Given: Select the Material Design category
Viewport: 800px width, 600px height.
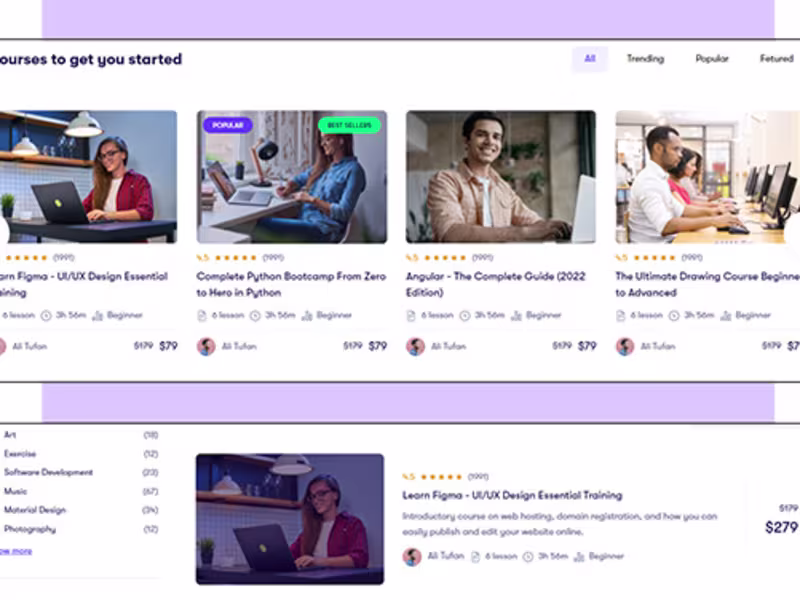Looking at the screenshot, I should coord(35,510).
